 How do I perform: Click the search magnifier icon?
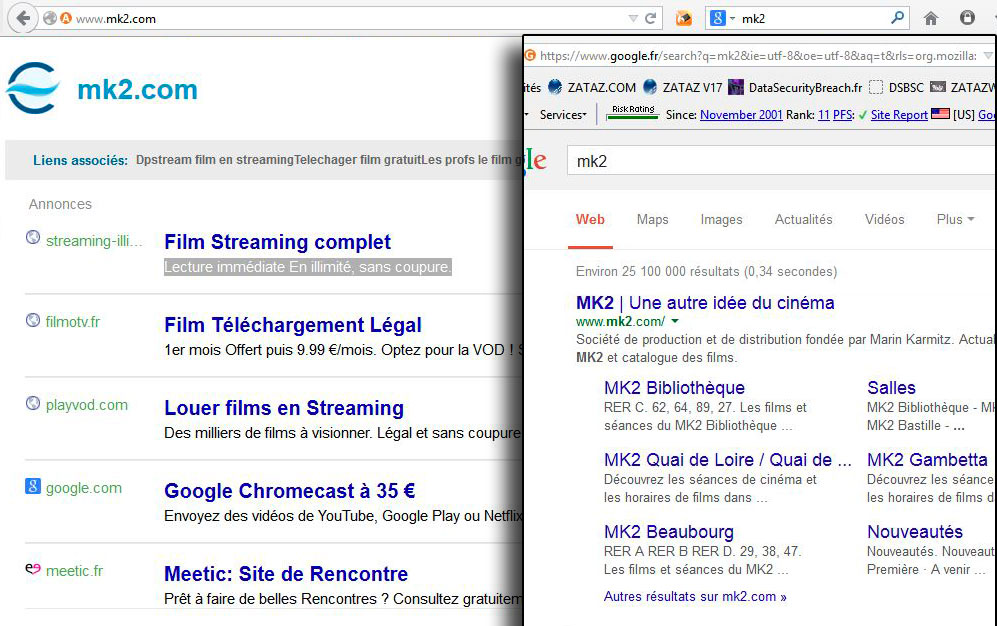(x=897, y=18)
